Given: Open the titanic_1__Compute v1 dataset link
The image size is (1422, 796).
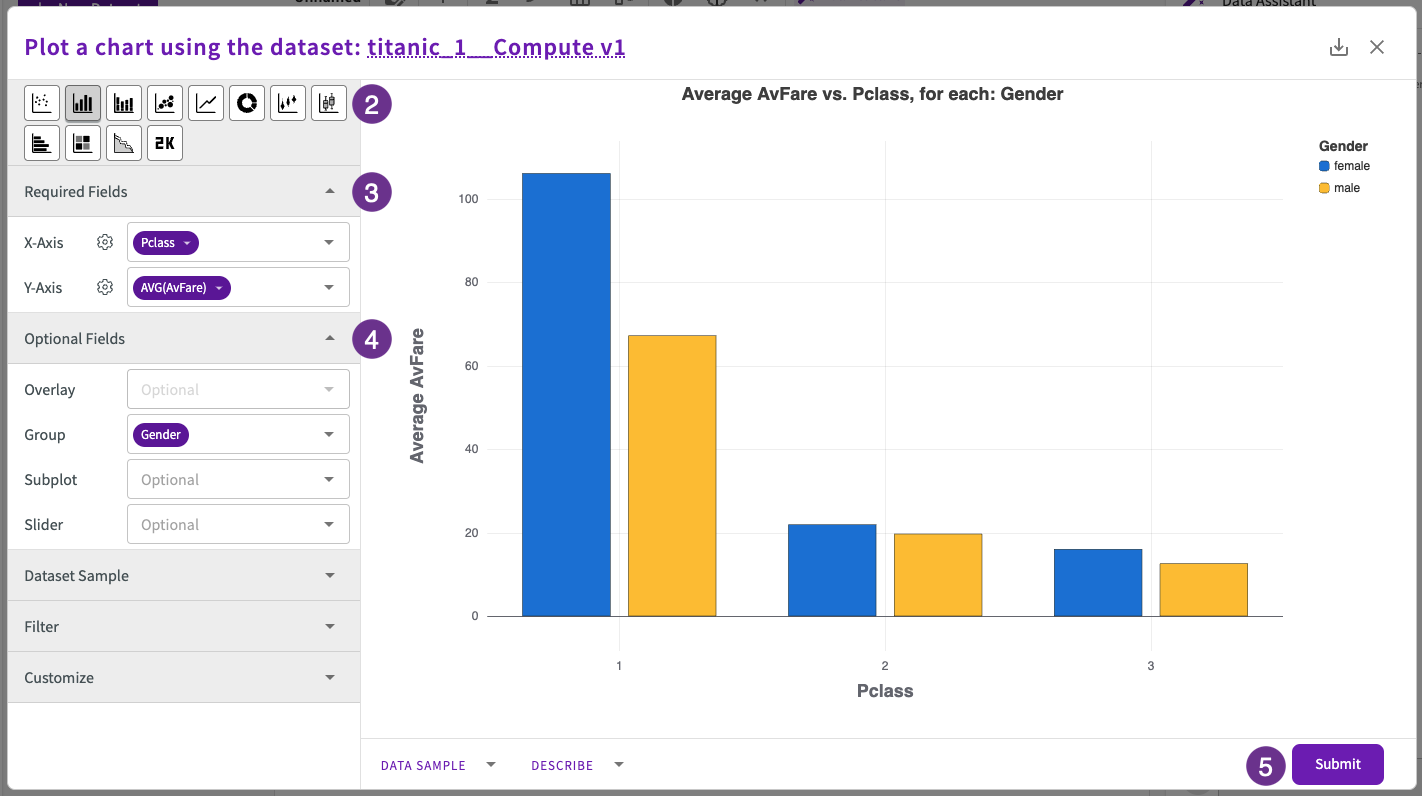Looking at the screenshot, I should [497, 47].
